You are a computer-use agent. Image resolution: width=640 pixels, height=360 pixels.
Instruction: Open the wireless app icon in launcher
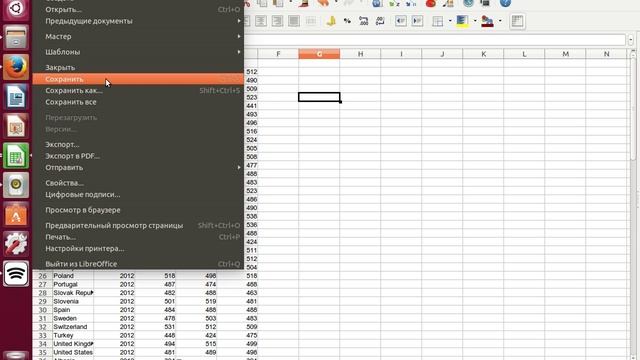tap(16, 273)
